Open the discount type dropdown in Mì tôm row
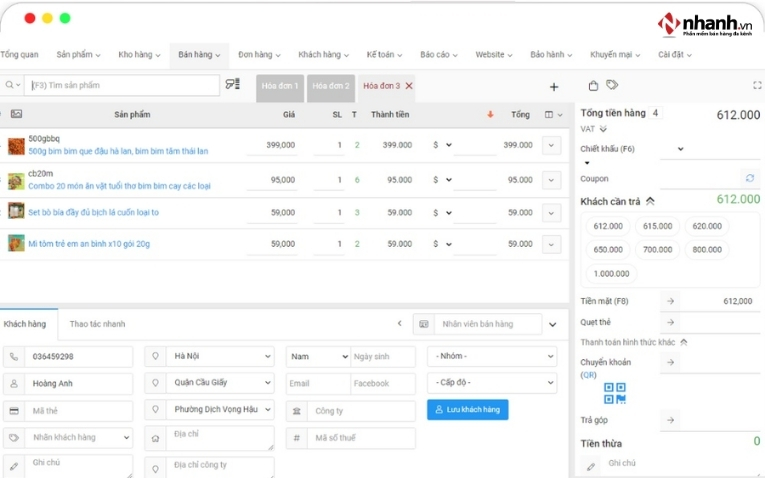This screenshot has height=478, width=765. (x=442, y=244)
